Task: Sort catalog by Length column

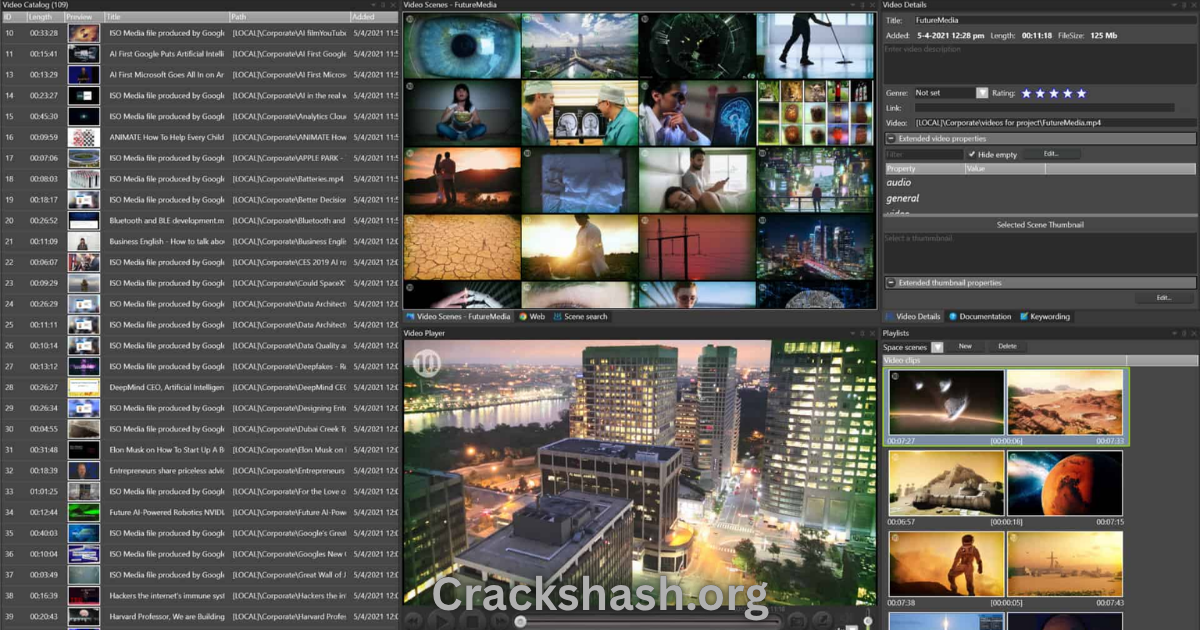Action: (44, 17)
